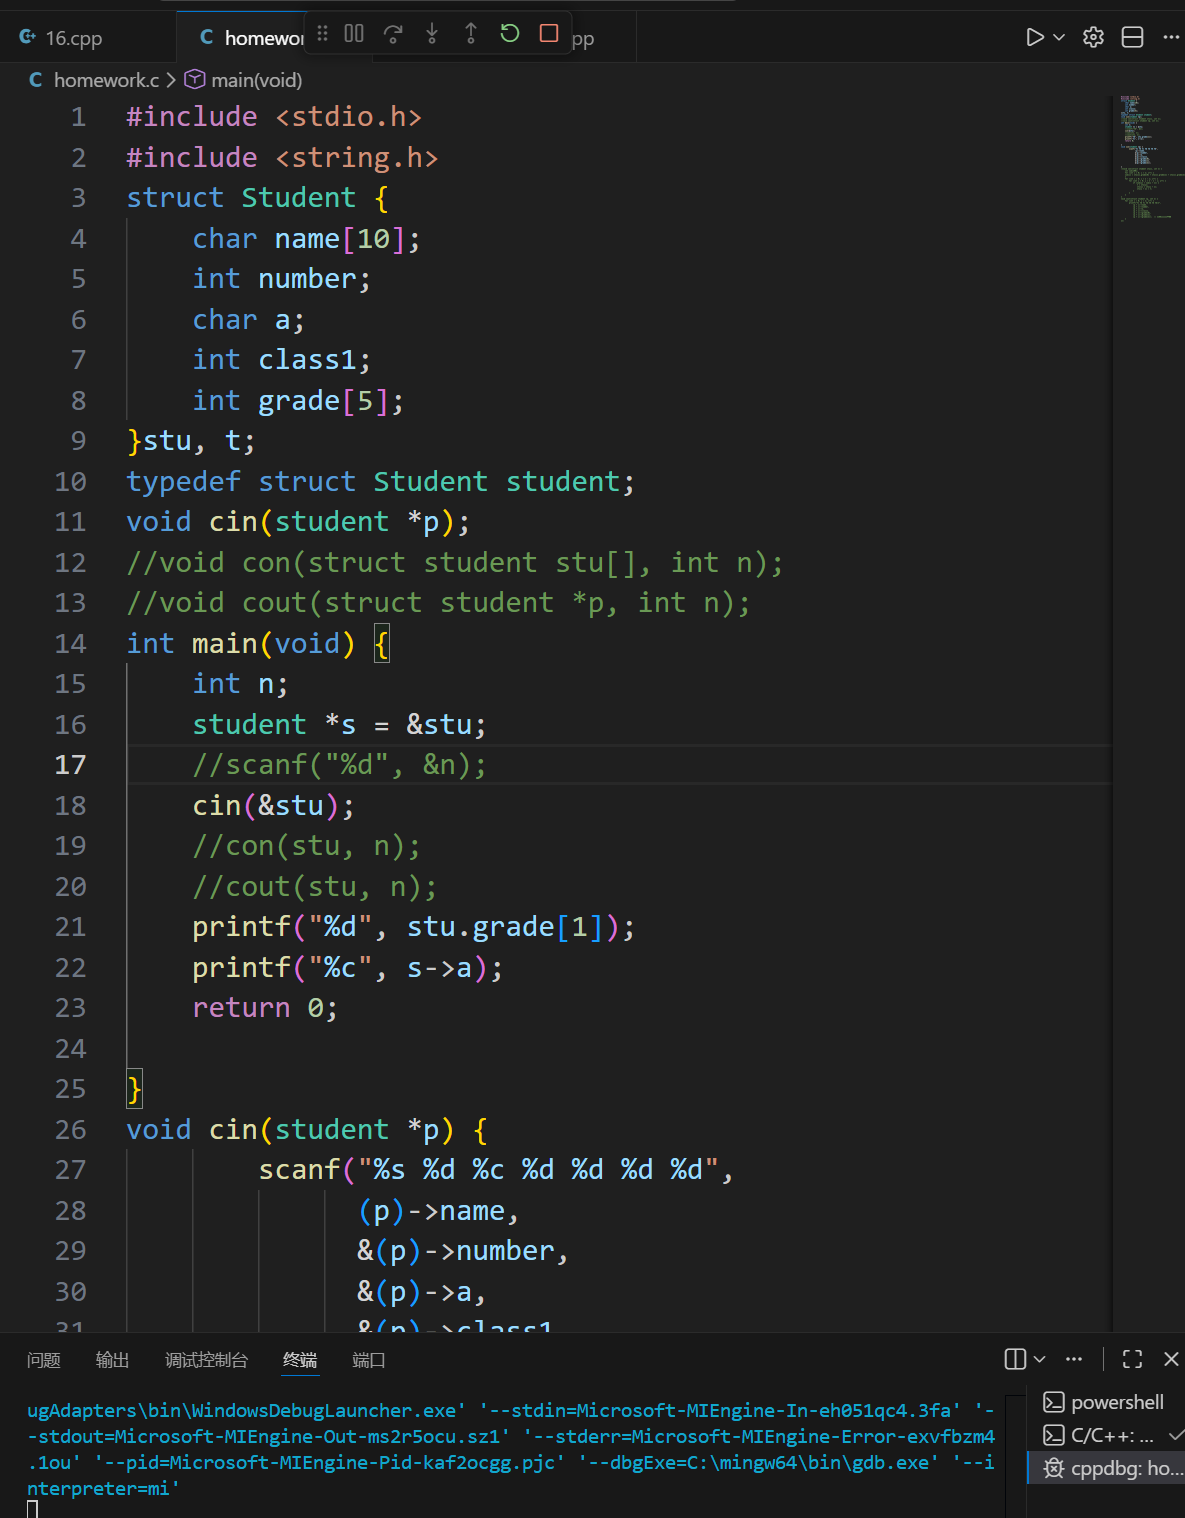Image resolution: width=1185 pixels, height=1518 pixels.
Task: Step out of function in debugger
Action: pyautogui.click(x=471, y=34)
